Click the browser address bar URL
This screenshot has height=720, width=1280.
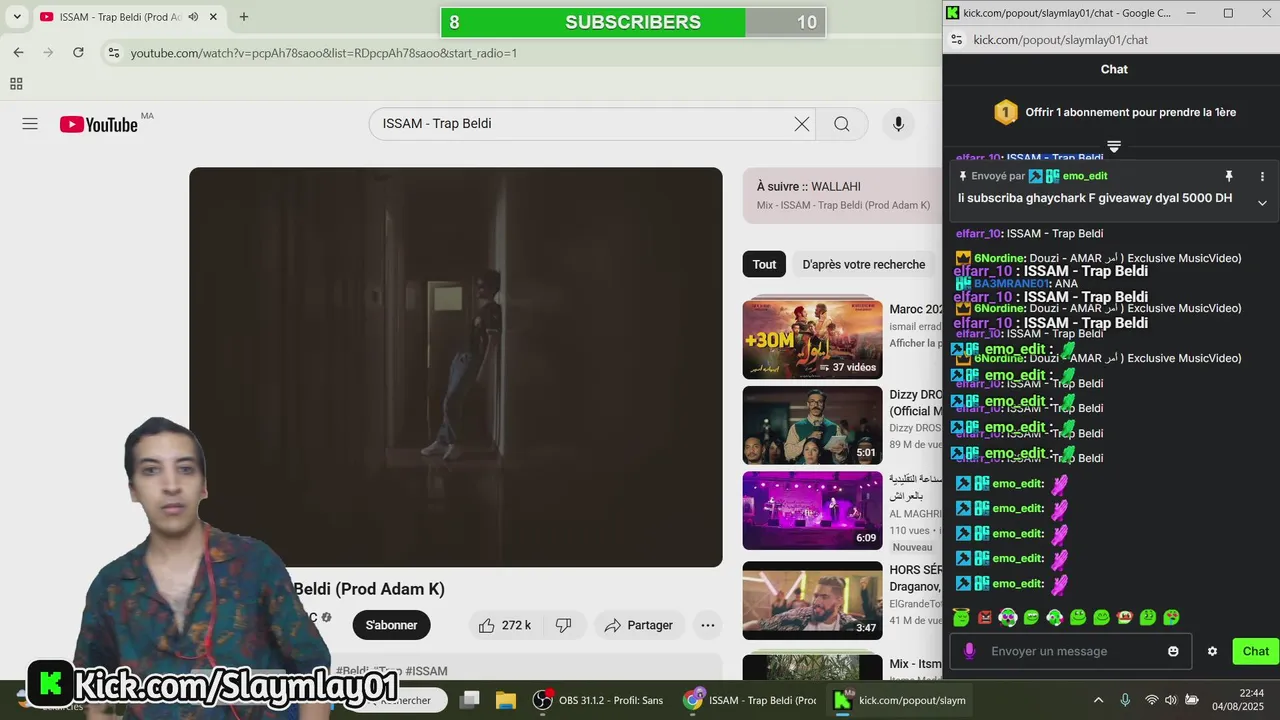click(x=324, y=53)
